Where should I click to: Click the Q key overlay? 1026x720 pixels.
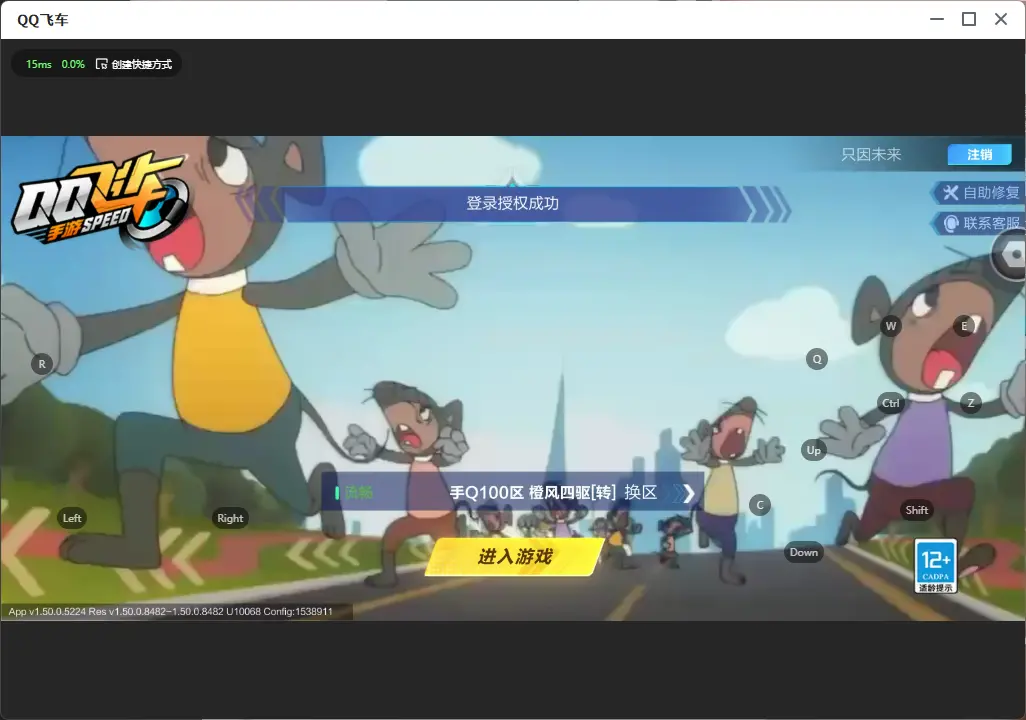point(817,359)
